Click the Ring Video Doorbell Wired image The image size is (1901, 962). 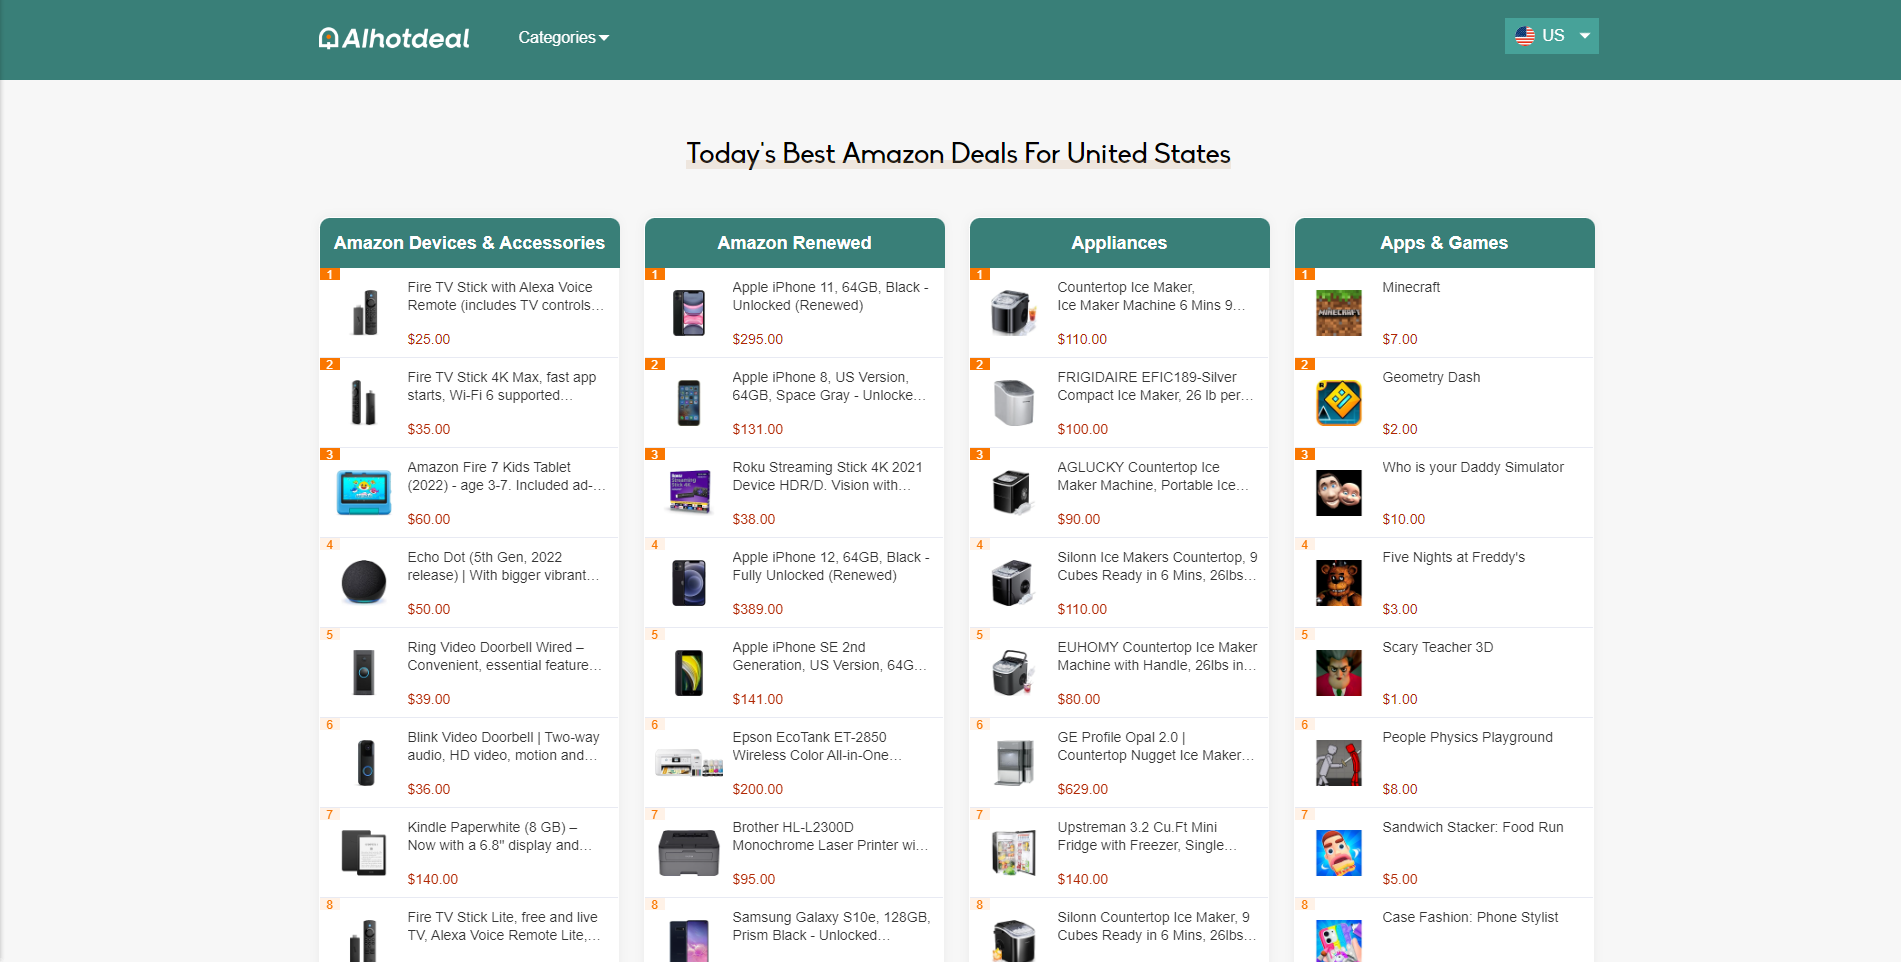click(364, 673)
